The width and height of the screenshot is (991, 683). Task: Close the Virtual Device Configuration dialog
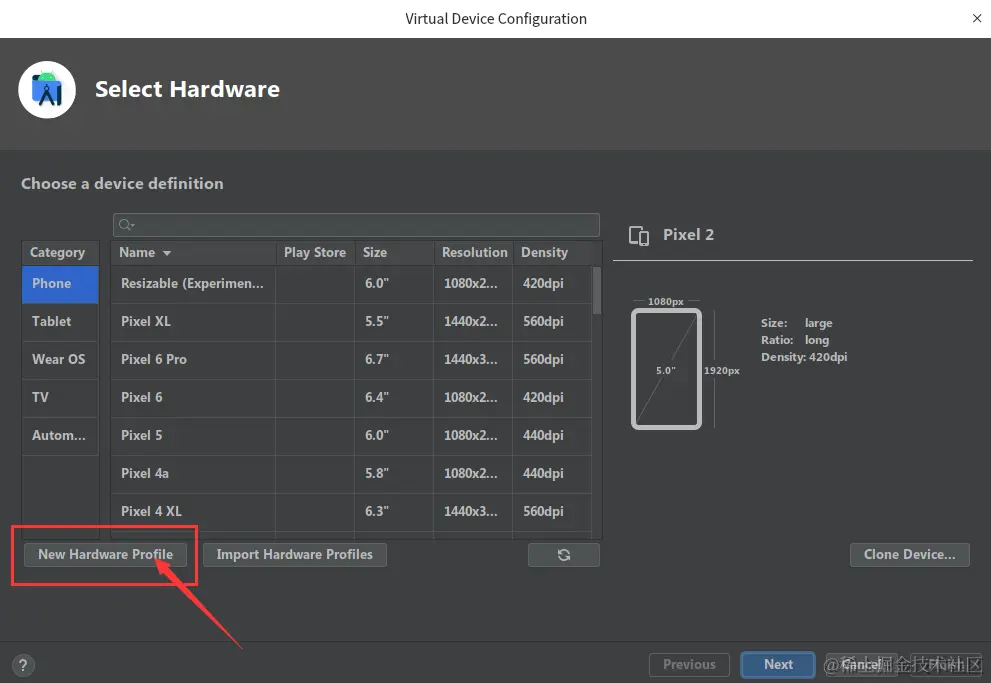click(977, 18)
